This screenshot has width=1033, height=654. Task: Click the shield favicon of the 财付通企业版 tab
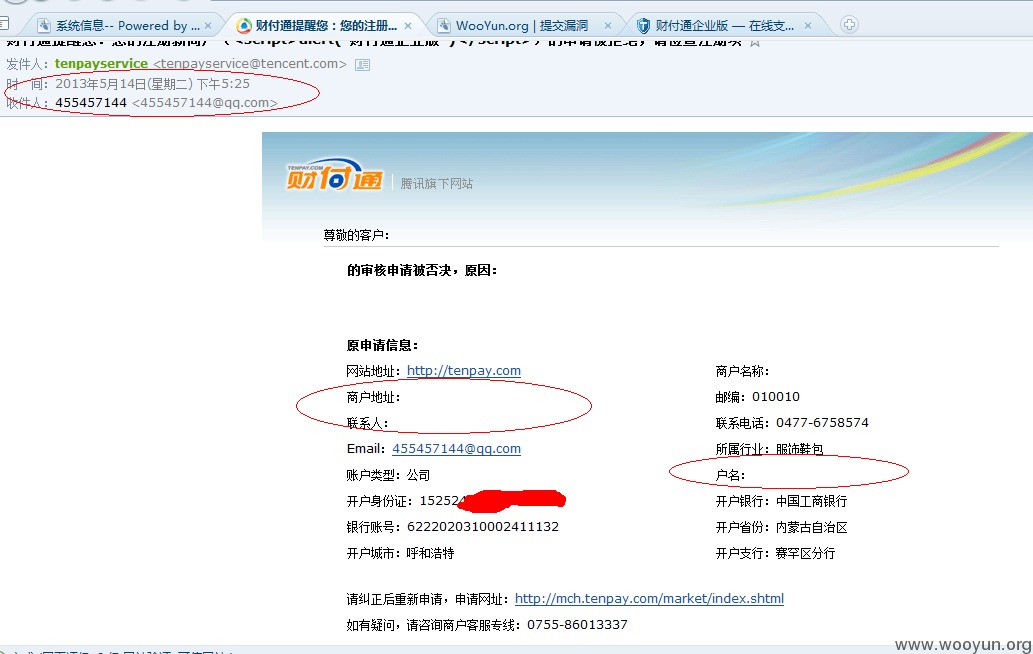click(x=643, y=26)
